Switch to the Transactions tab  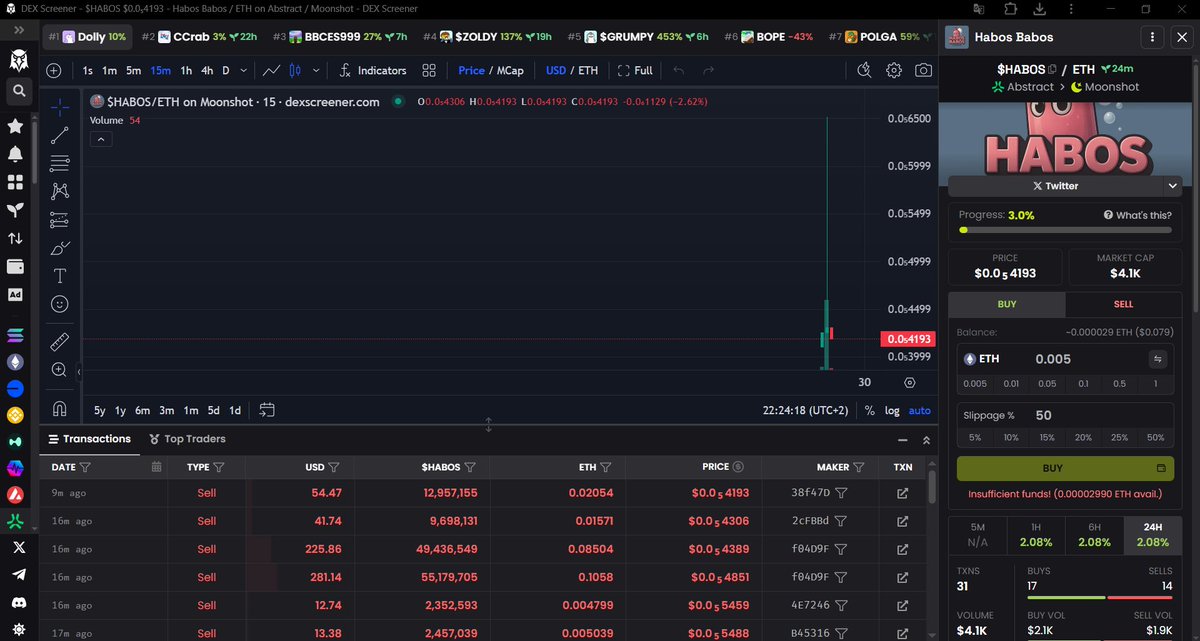tap(88, 439)
